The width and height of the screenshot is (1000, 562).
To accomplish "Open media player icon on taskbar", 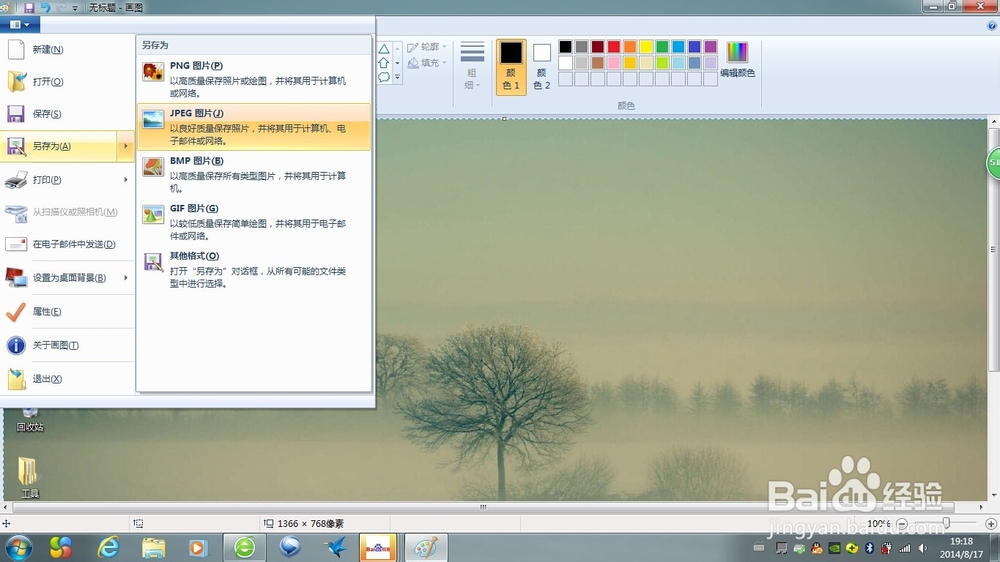I will (198, 547).
